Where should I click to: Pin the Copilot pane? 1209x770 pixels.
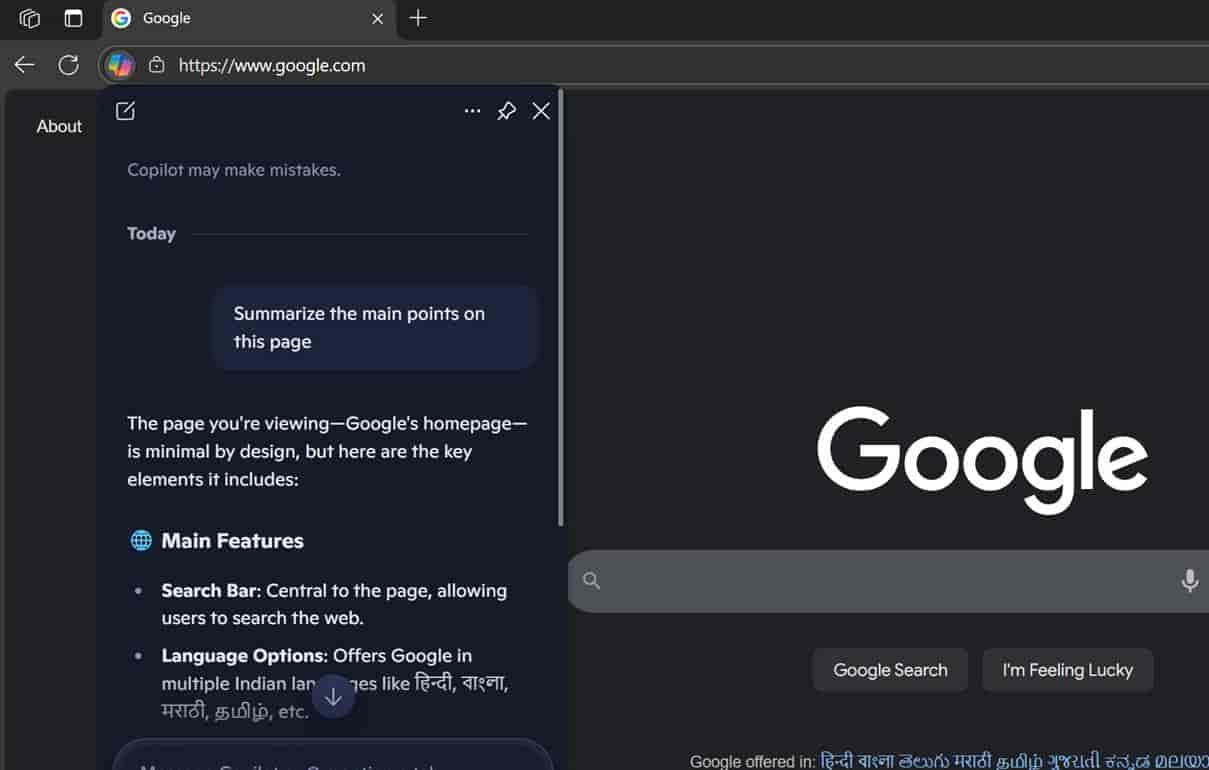click(507, 111)
